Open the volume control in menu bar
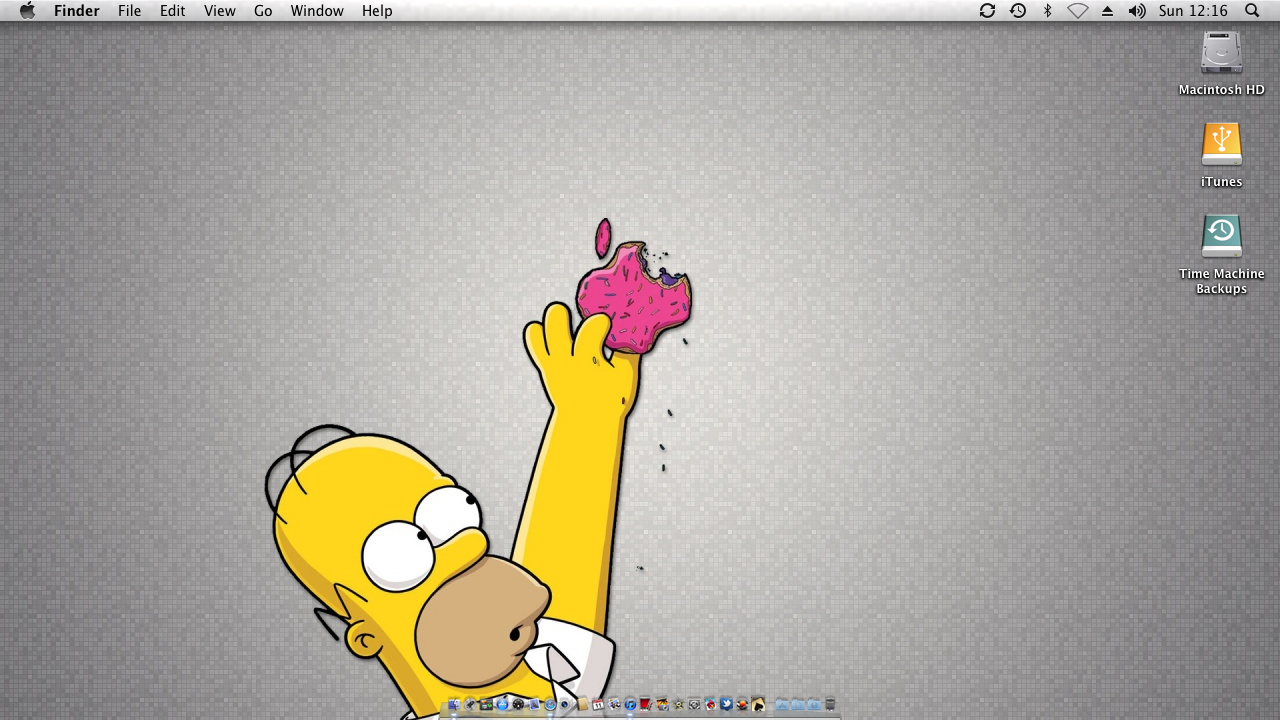Image resolution: width=1280 pixels, height=720 pixels. pyautogui.click(x=1137, y=11)
